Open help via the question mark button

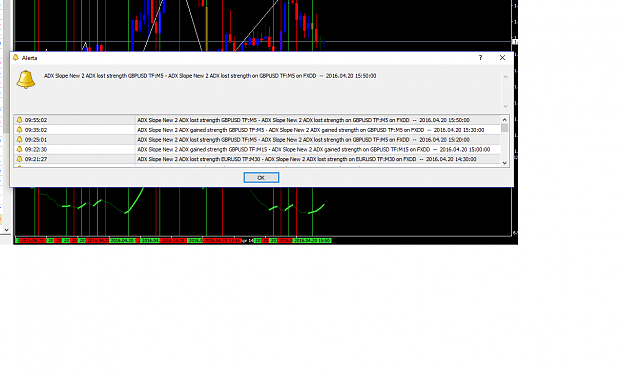click(x=480, y=58)
